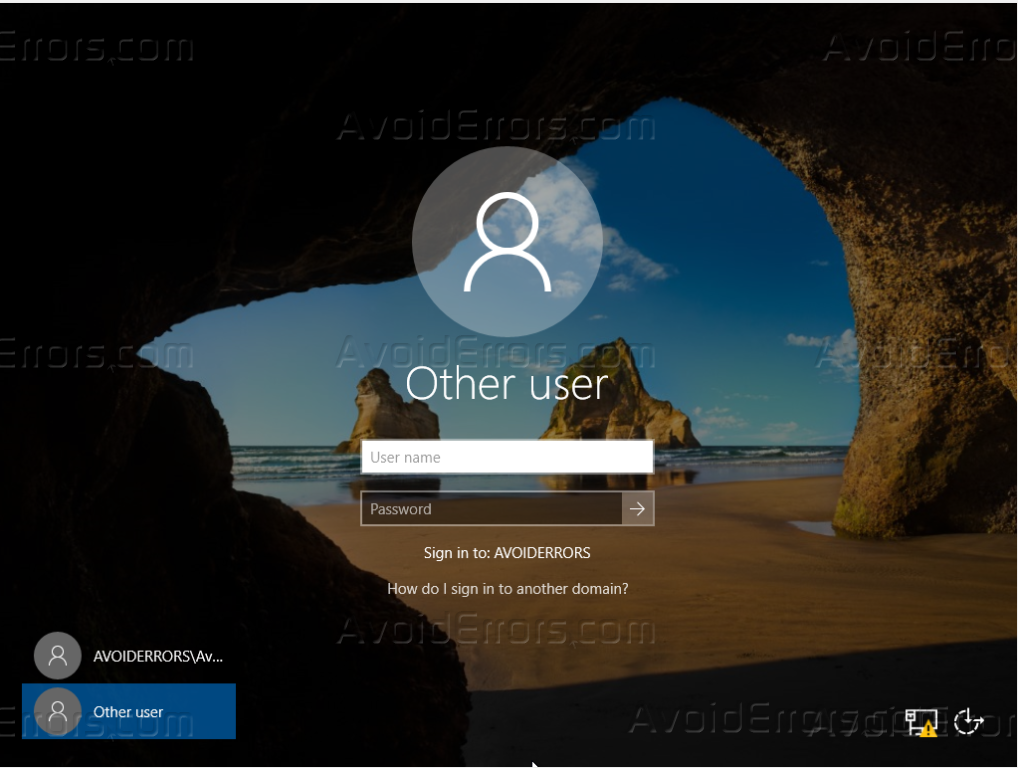The width and height of the screenshot is (1018, 768).
Task: Click the User name input field
Action: click(x=507, y=456)
